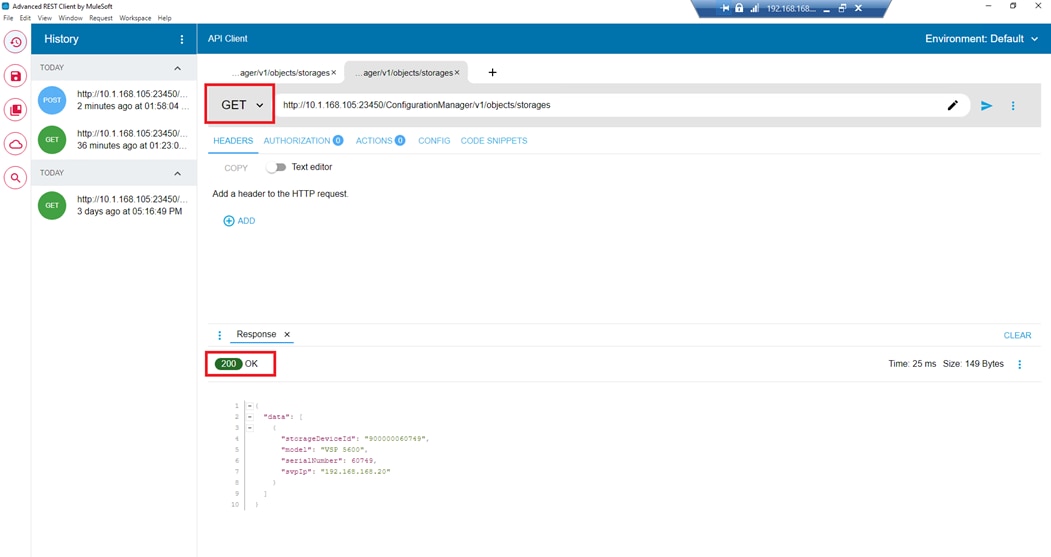Click the COPY headers button
This screenshot has width=1051, height=557.
(236, 168)
